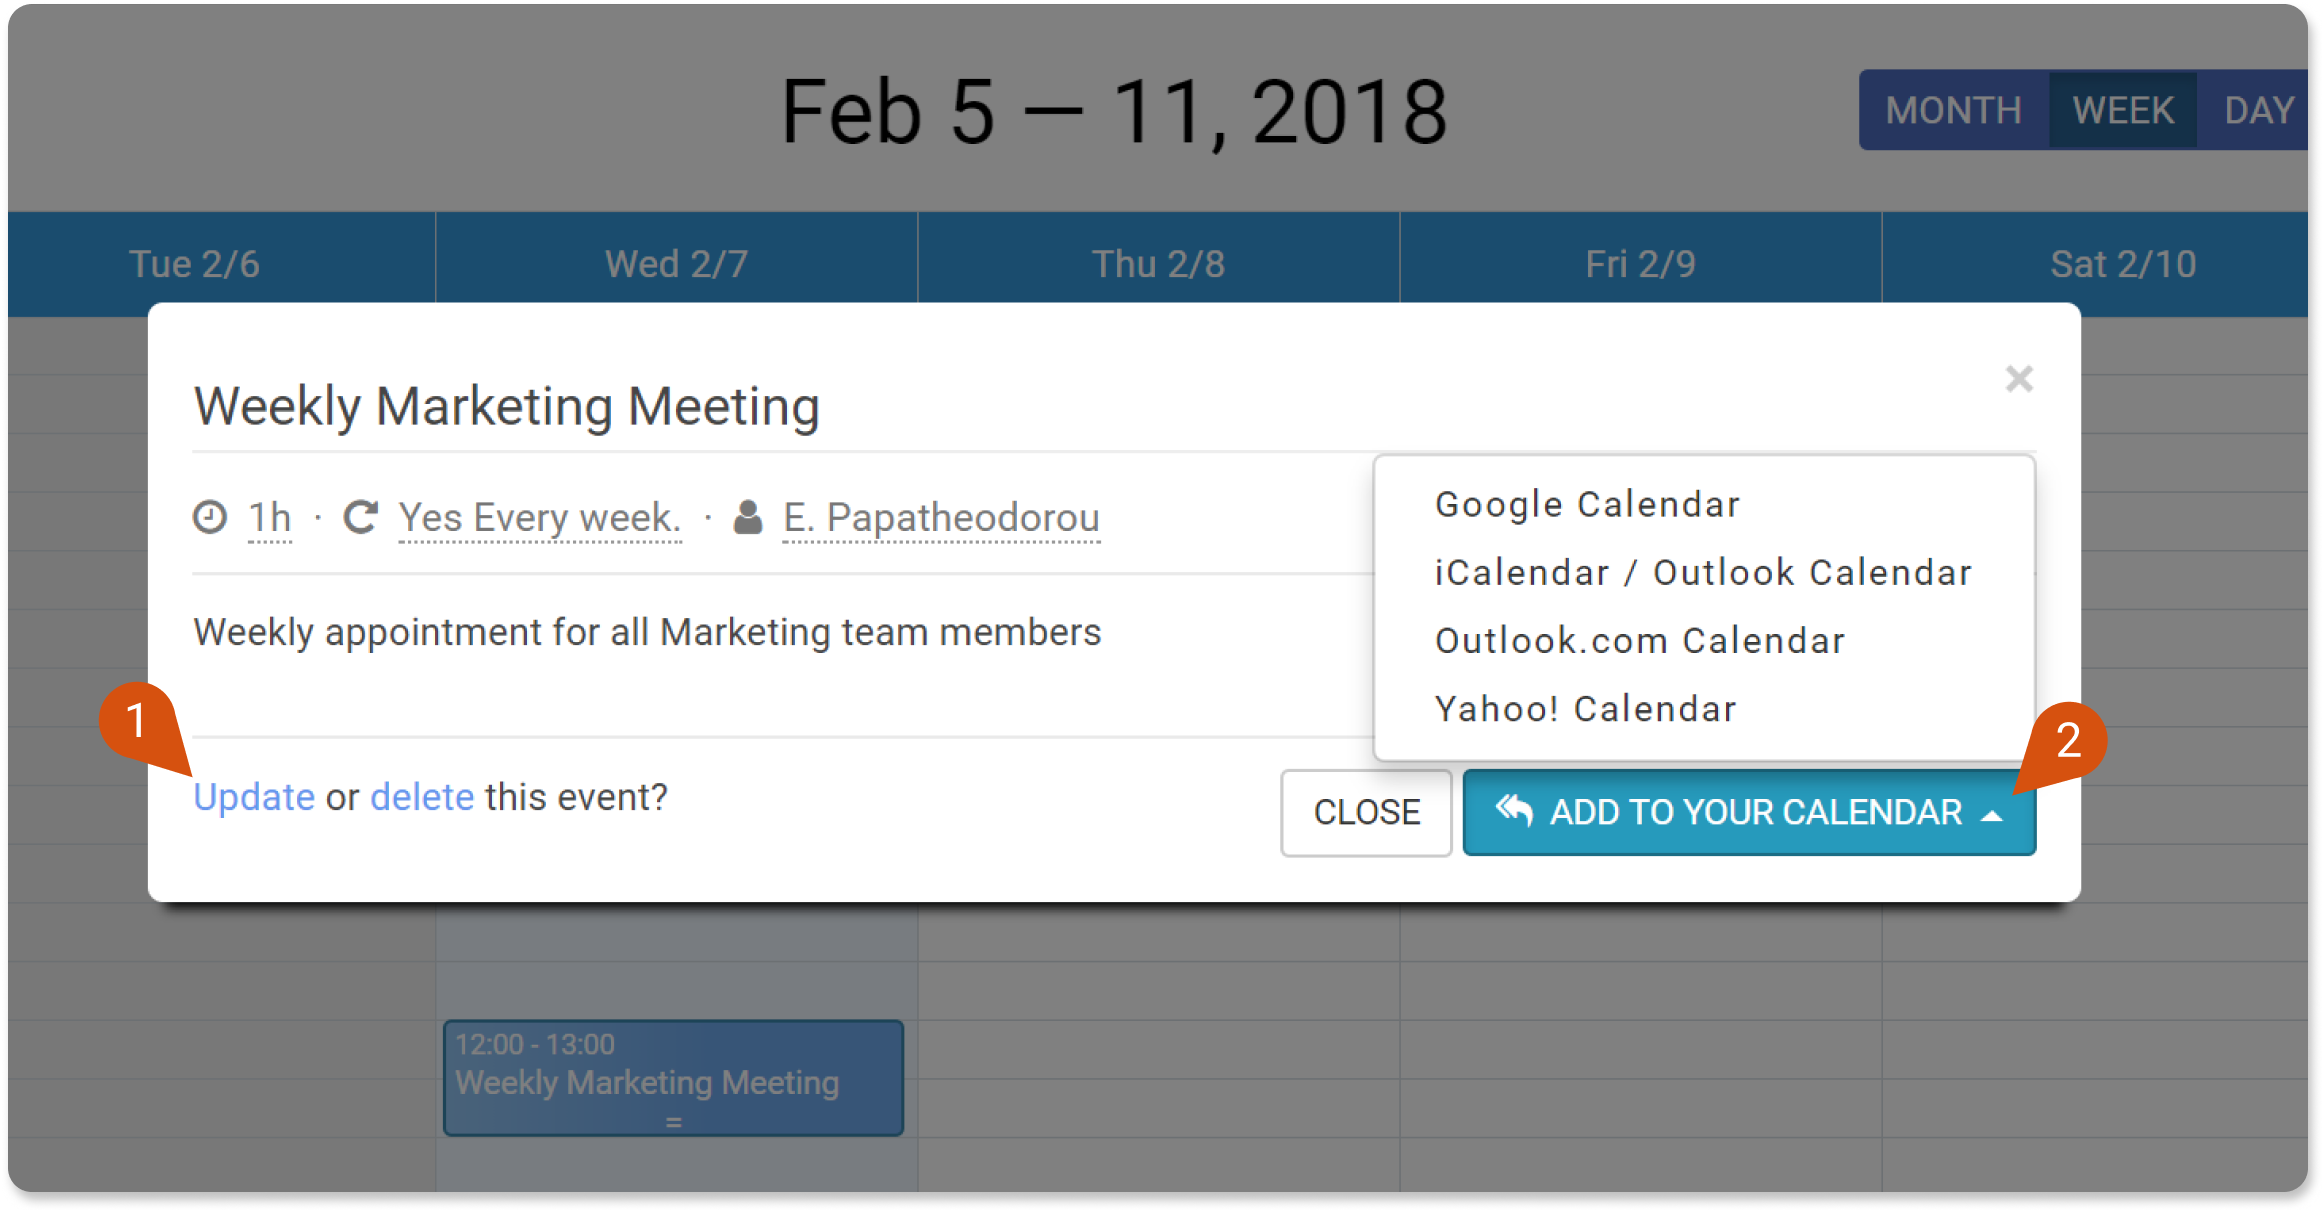The image size is (2324, 1212).
Task: Click the person organizer icon
Action: (748, 517)
